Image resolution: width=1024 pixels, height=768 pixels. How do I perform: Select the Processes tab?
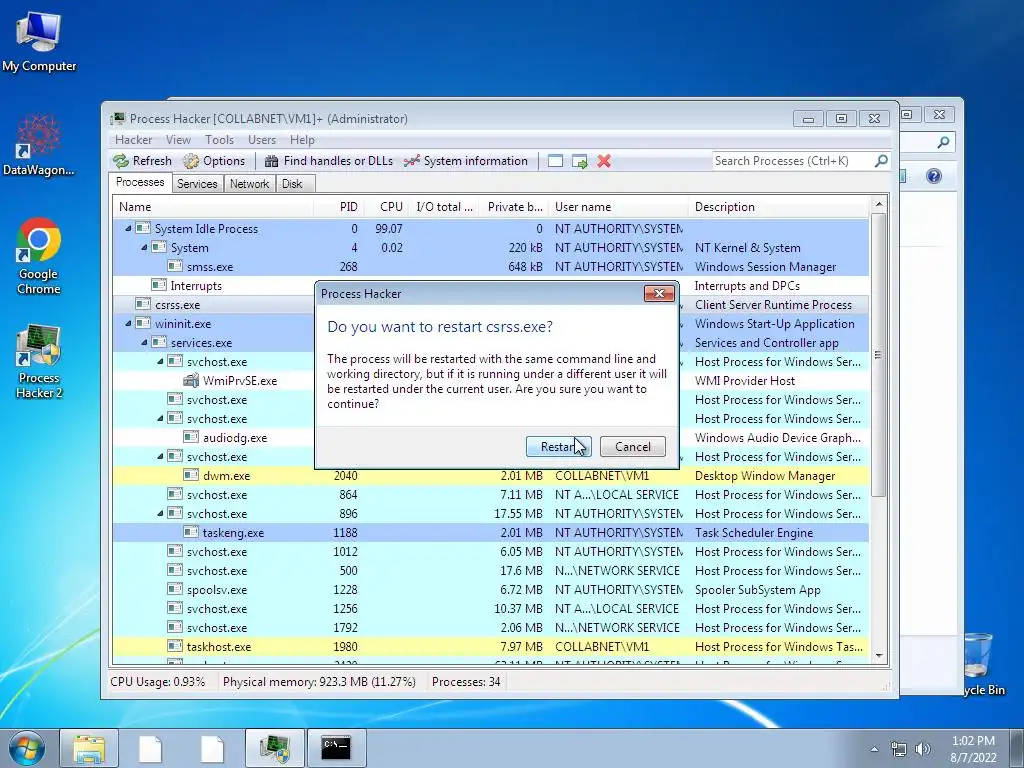[x=140, y=182]
